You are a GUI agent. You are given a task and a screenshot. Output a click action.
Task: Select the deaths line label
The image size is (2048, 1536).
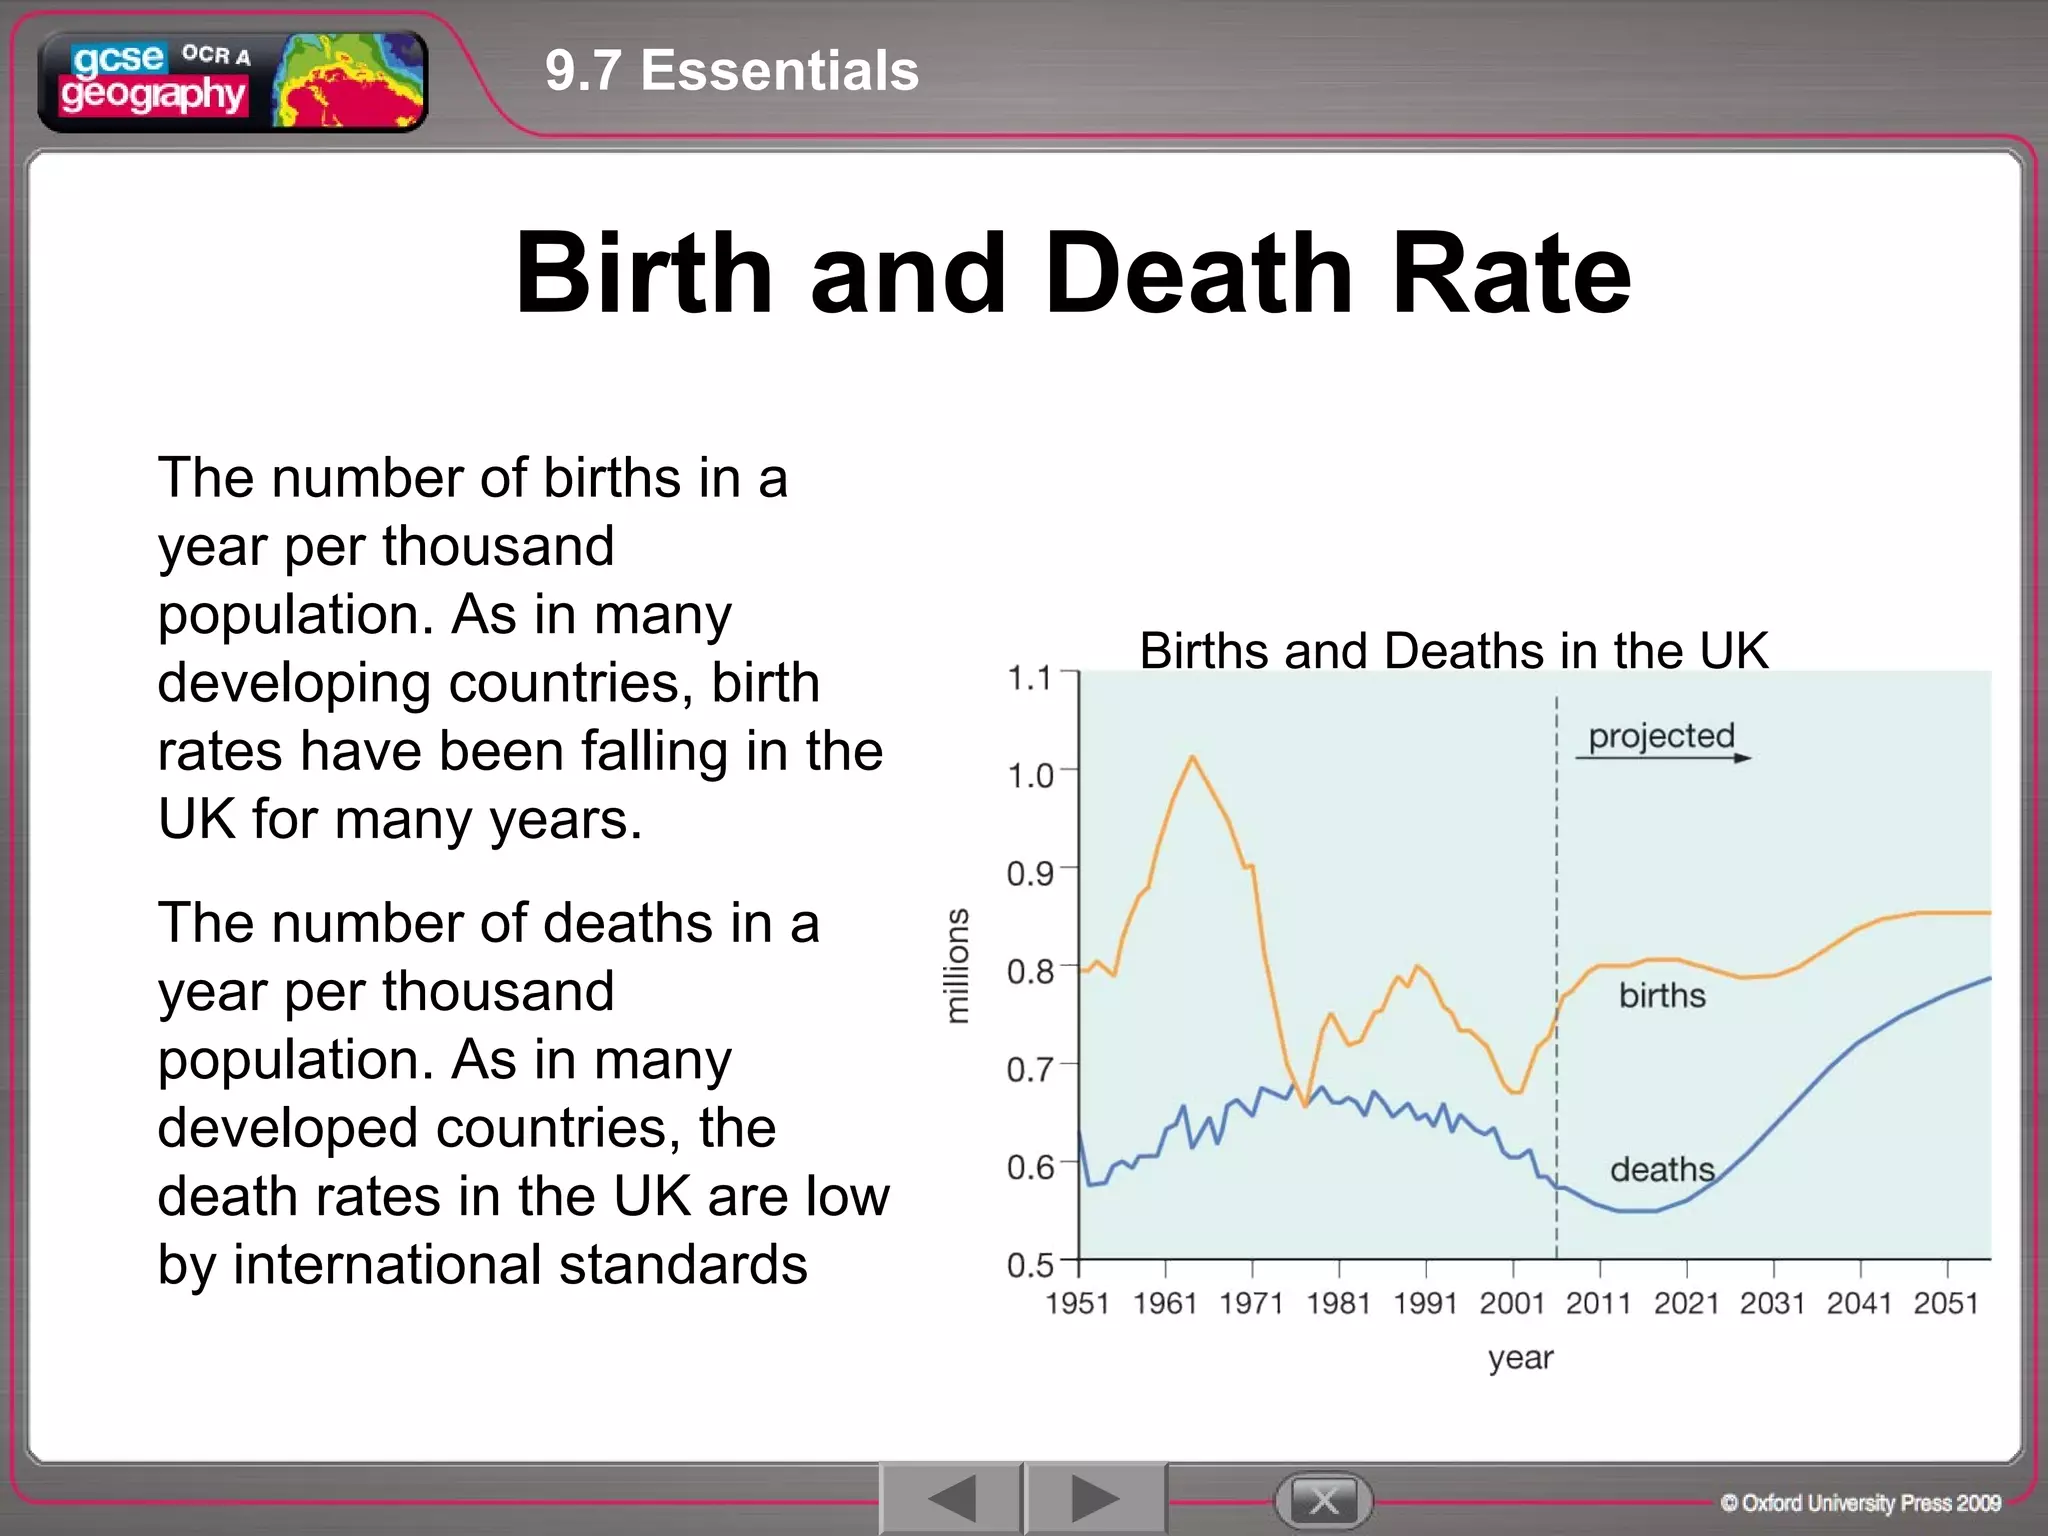coord(1661,1169)
